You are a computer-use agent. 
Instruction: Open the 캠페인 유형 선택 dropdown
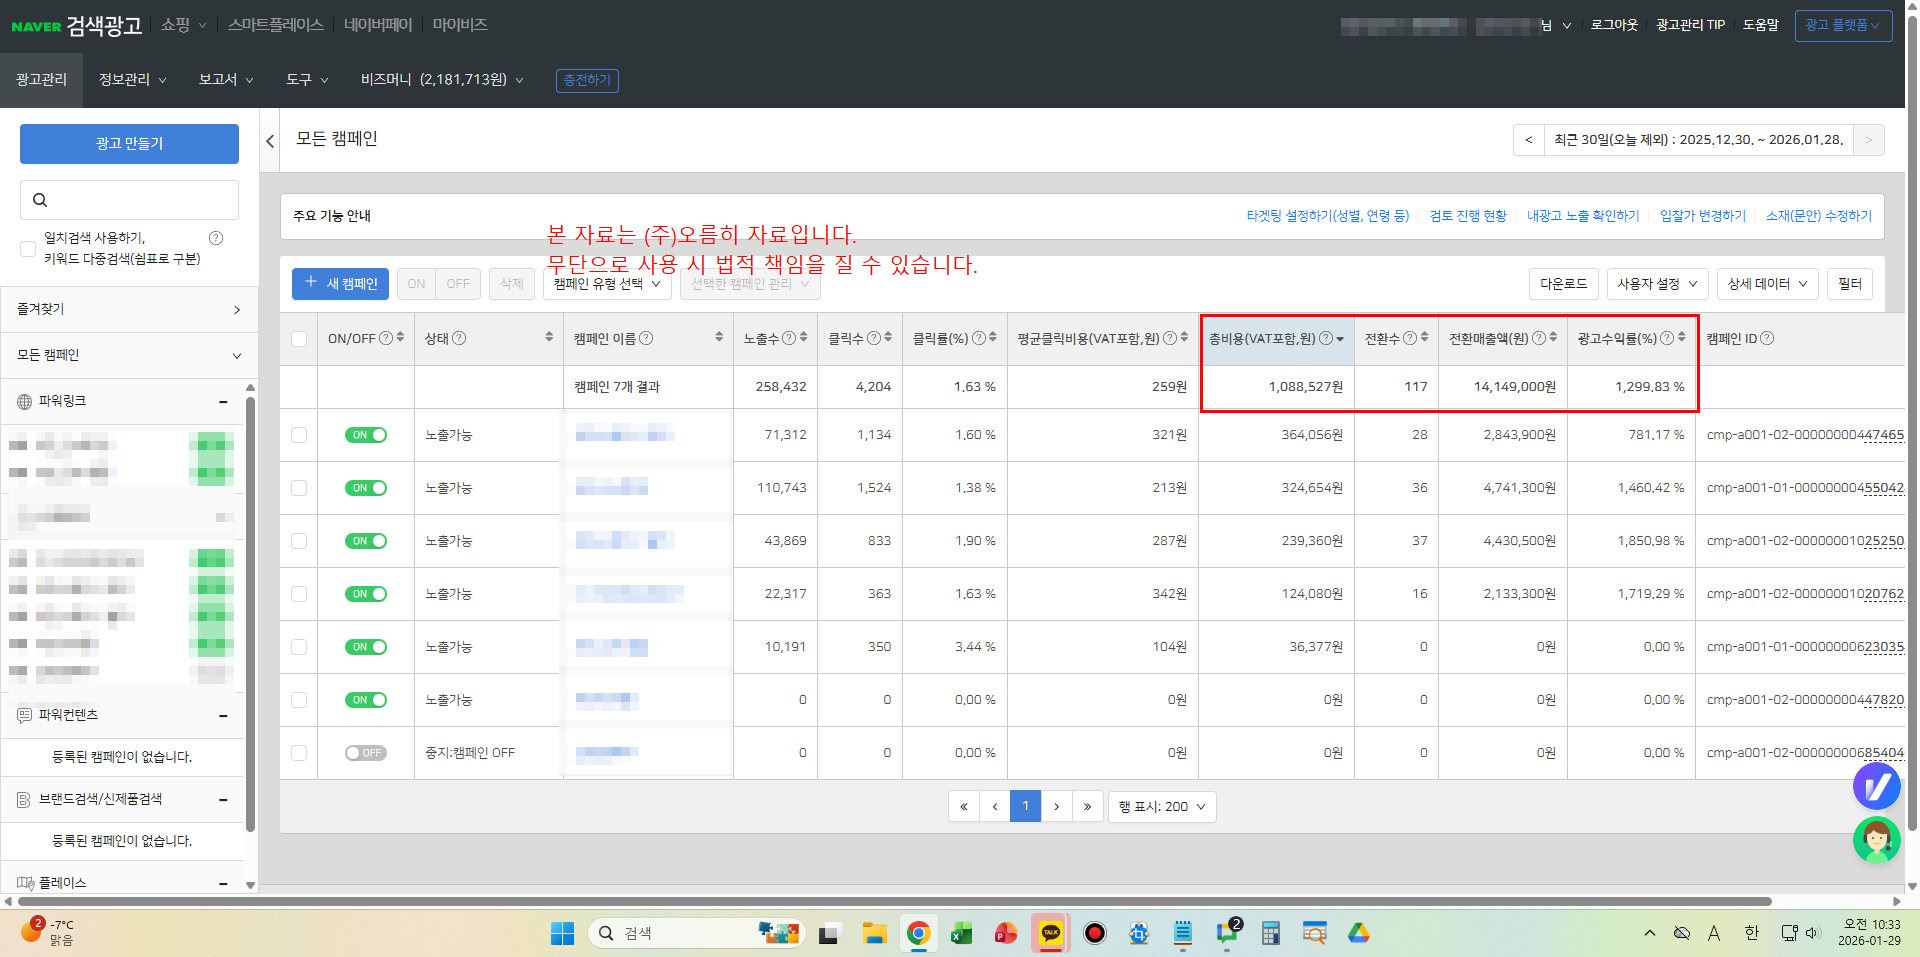607,284
